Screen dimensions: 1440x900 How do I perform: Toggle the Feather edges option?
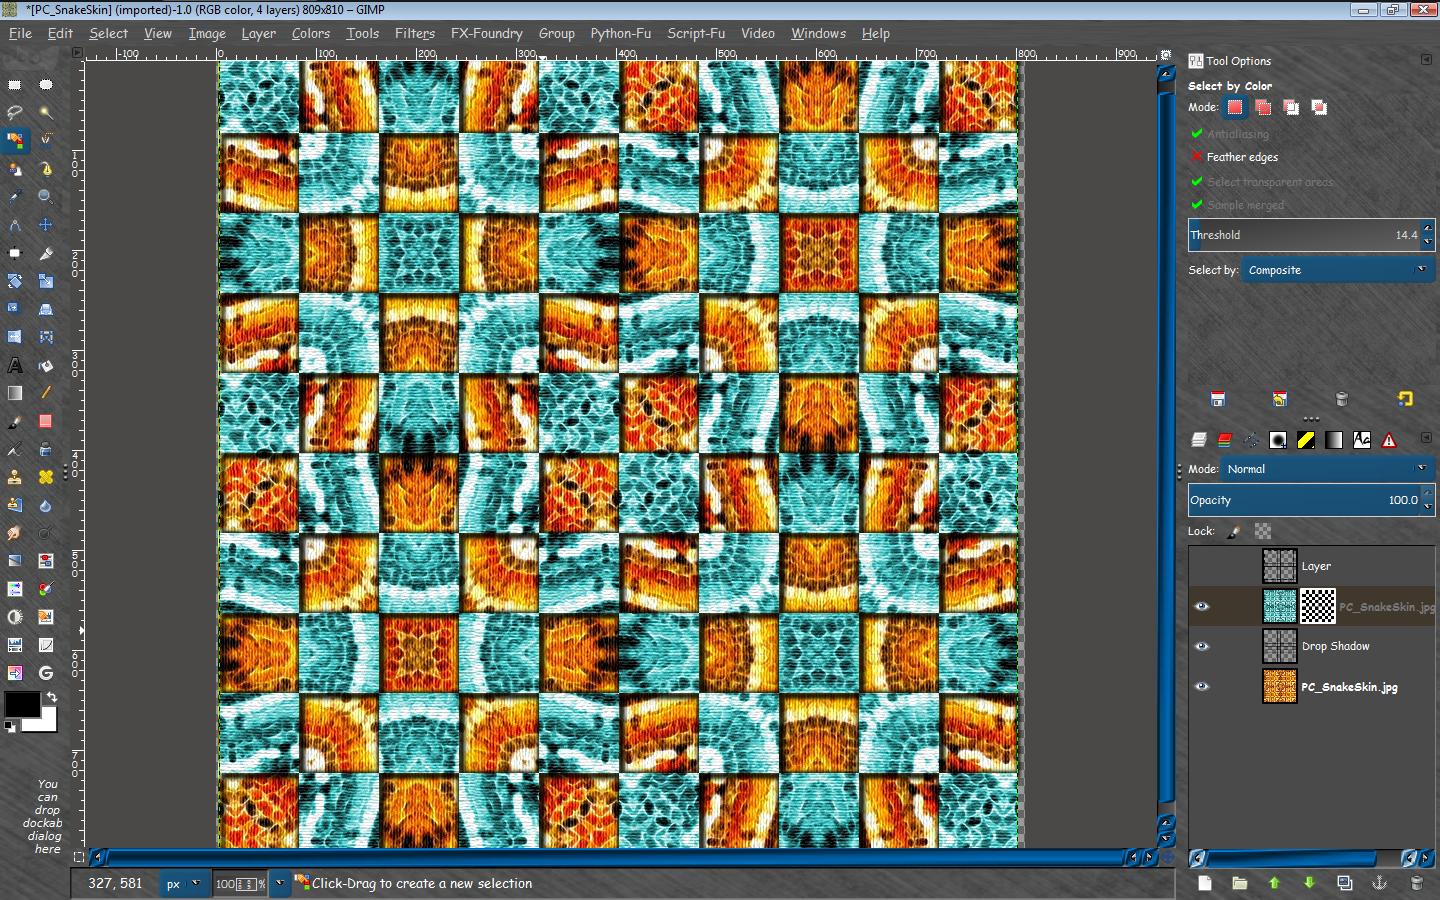[1234, 157]
